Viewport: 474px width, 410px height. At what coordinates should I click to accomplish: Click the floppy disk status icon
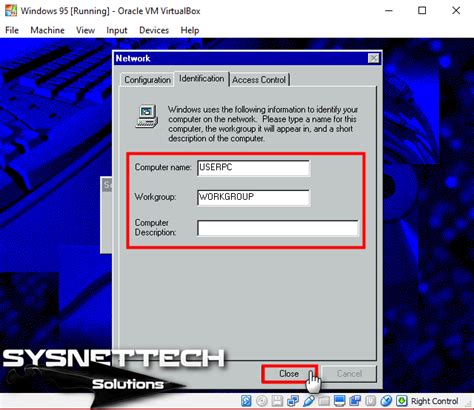pyautogui.click(x=277, y=401)
